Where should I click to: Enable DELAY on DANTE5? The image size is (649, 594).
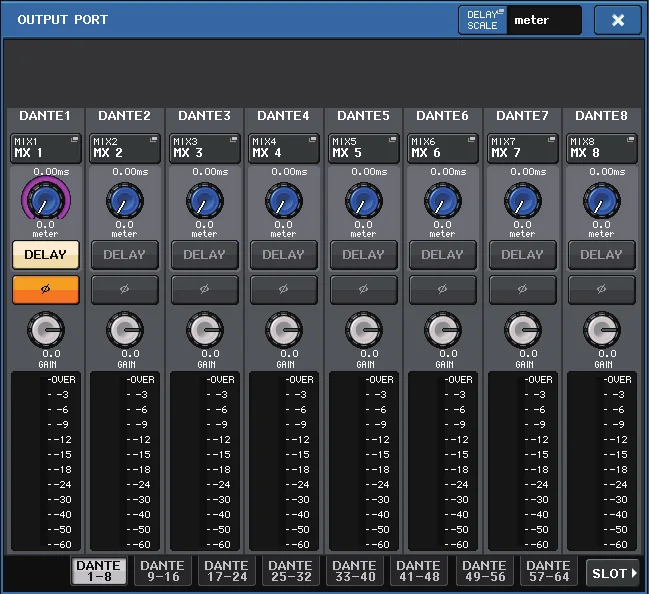pos(363,255)
